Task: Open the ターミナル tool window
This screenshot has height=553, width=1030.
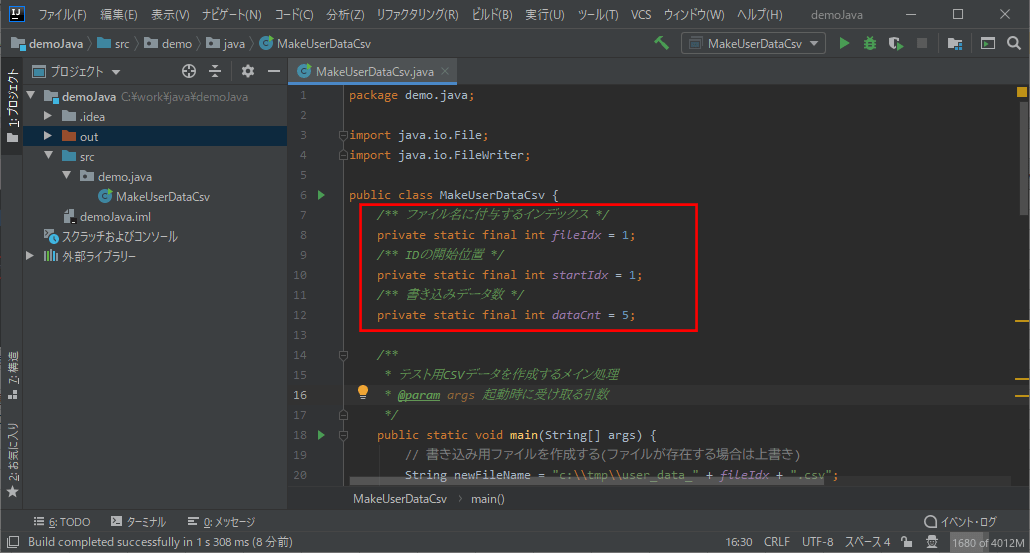Action: point(138,521)
